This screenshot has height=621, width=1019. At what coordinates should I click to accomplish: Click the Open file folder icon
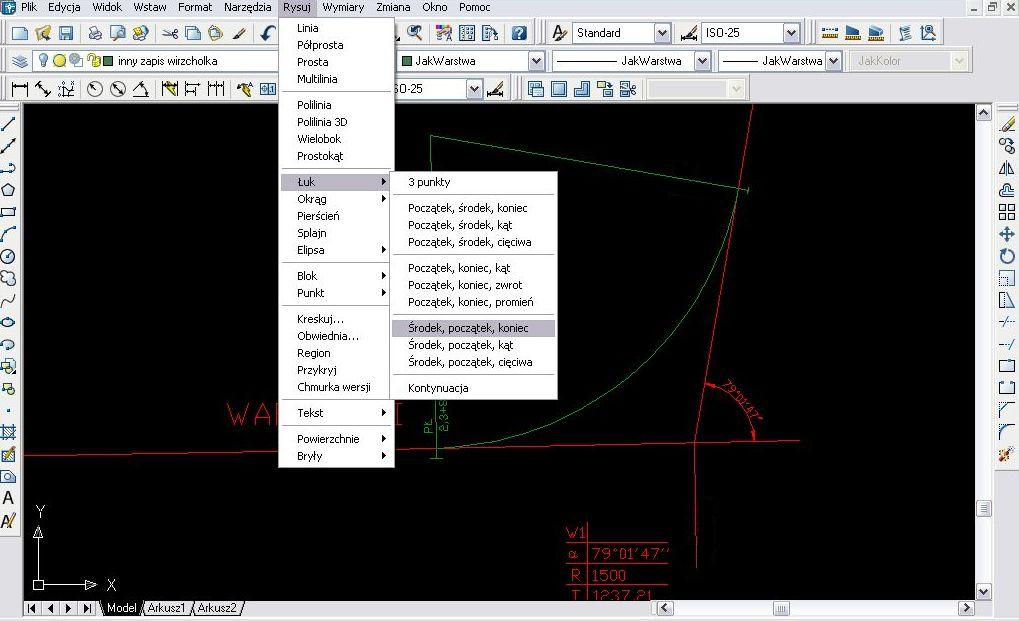pos(43,33)
